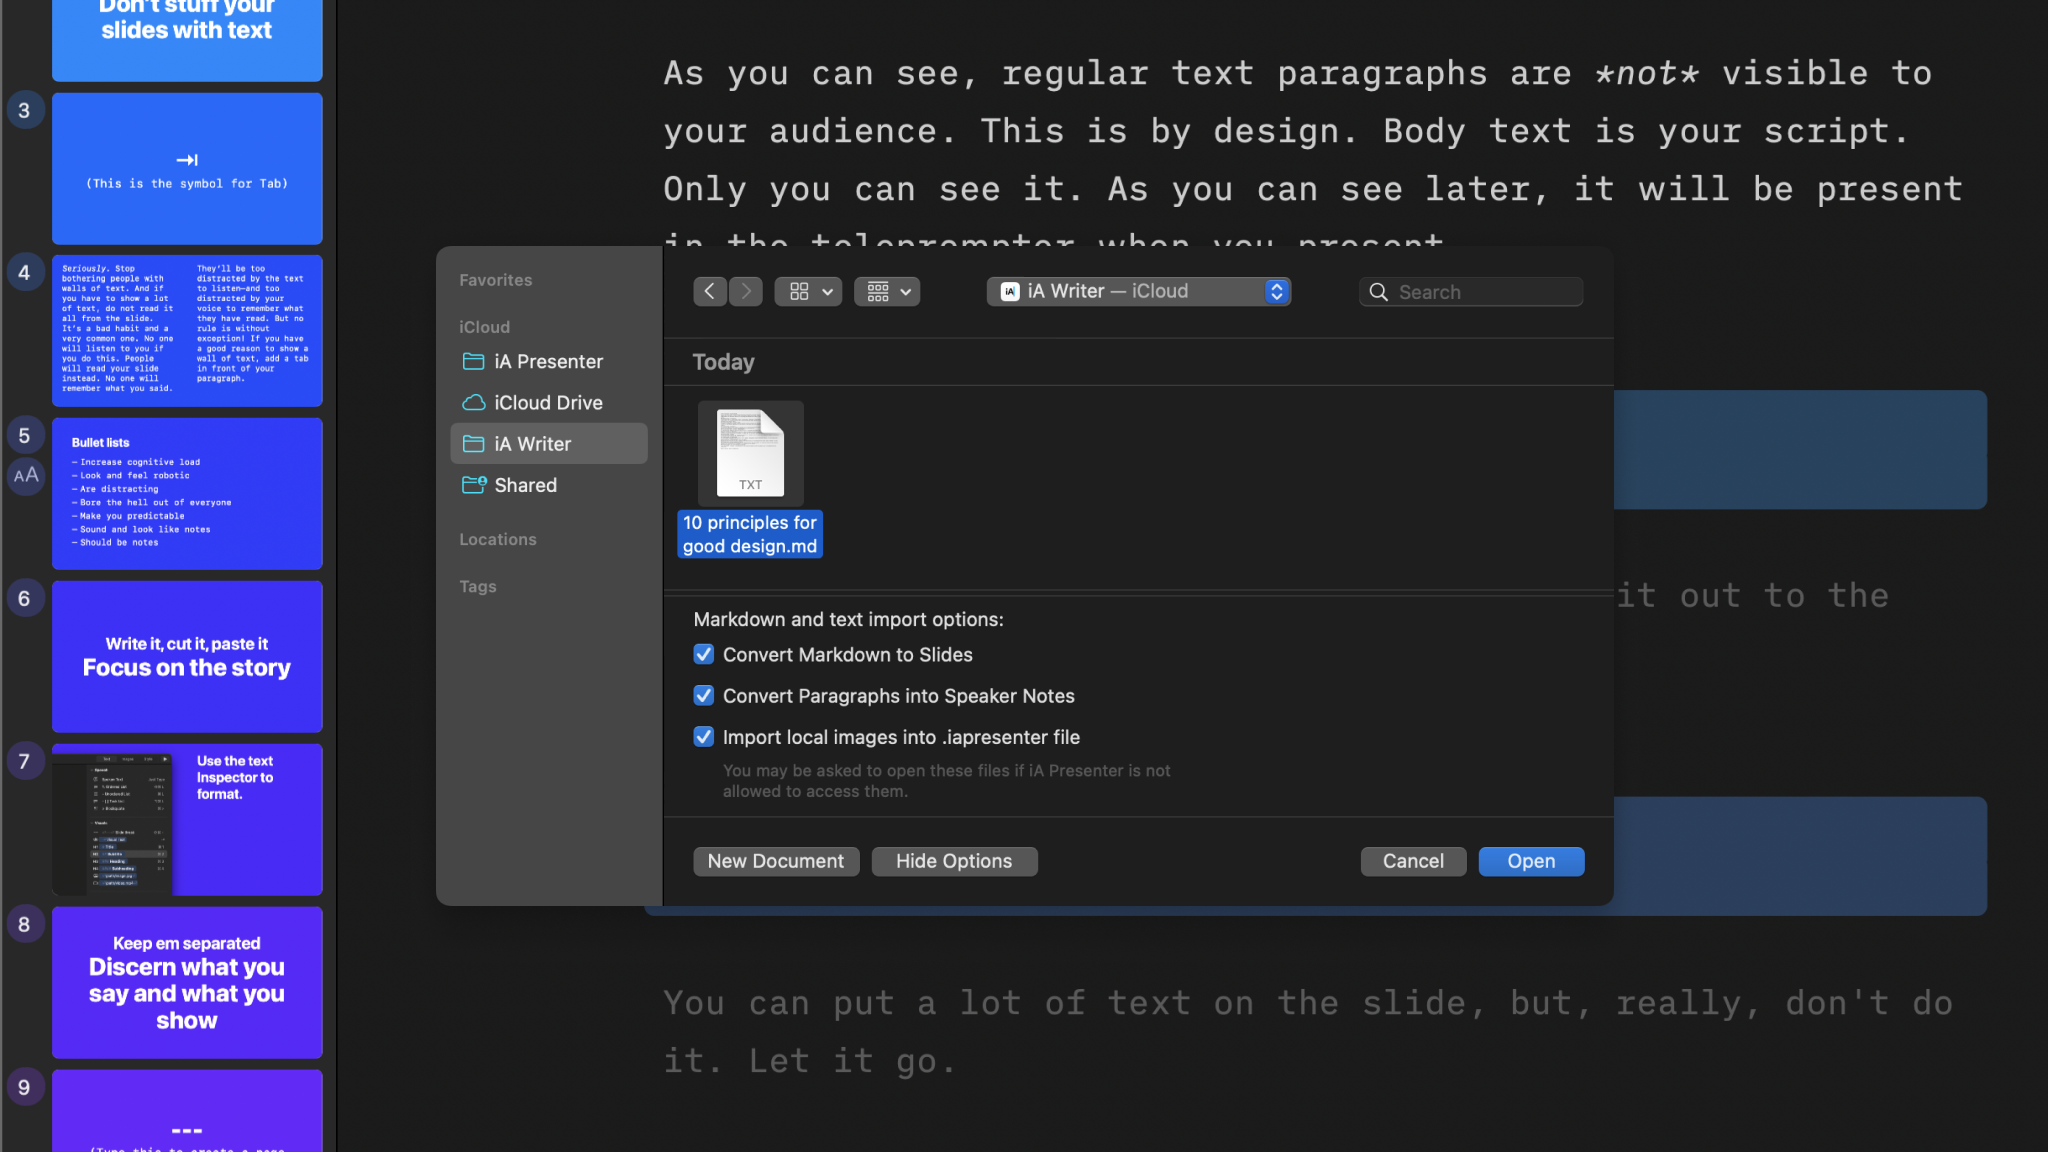Select iA Writer folder under iCloud section

pyautogui.click(x=533, y=443)
